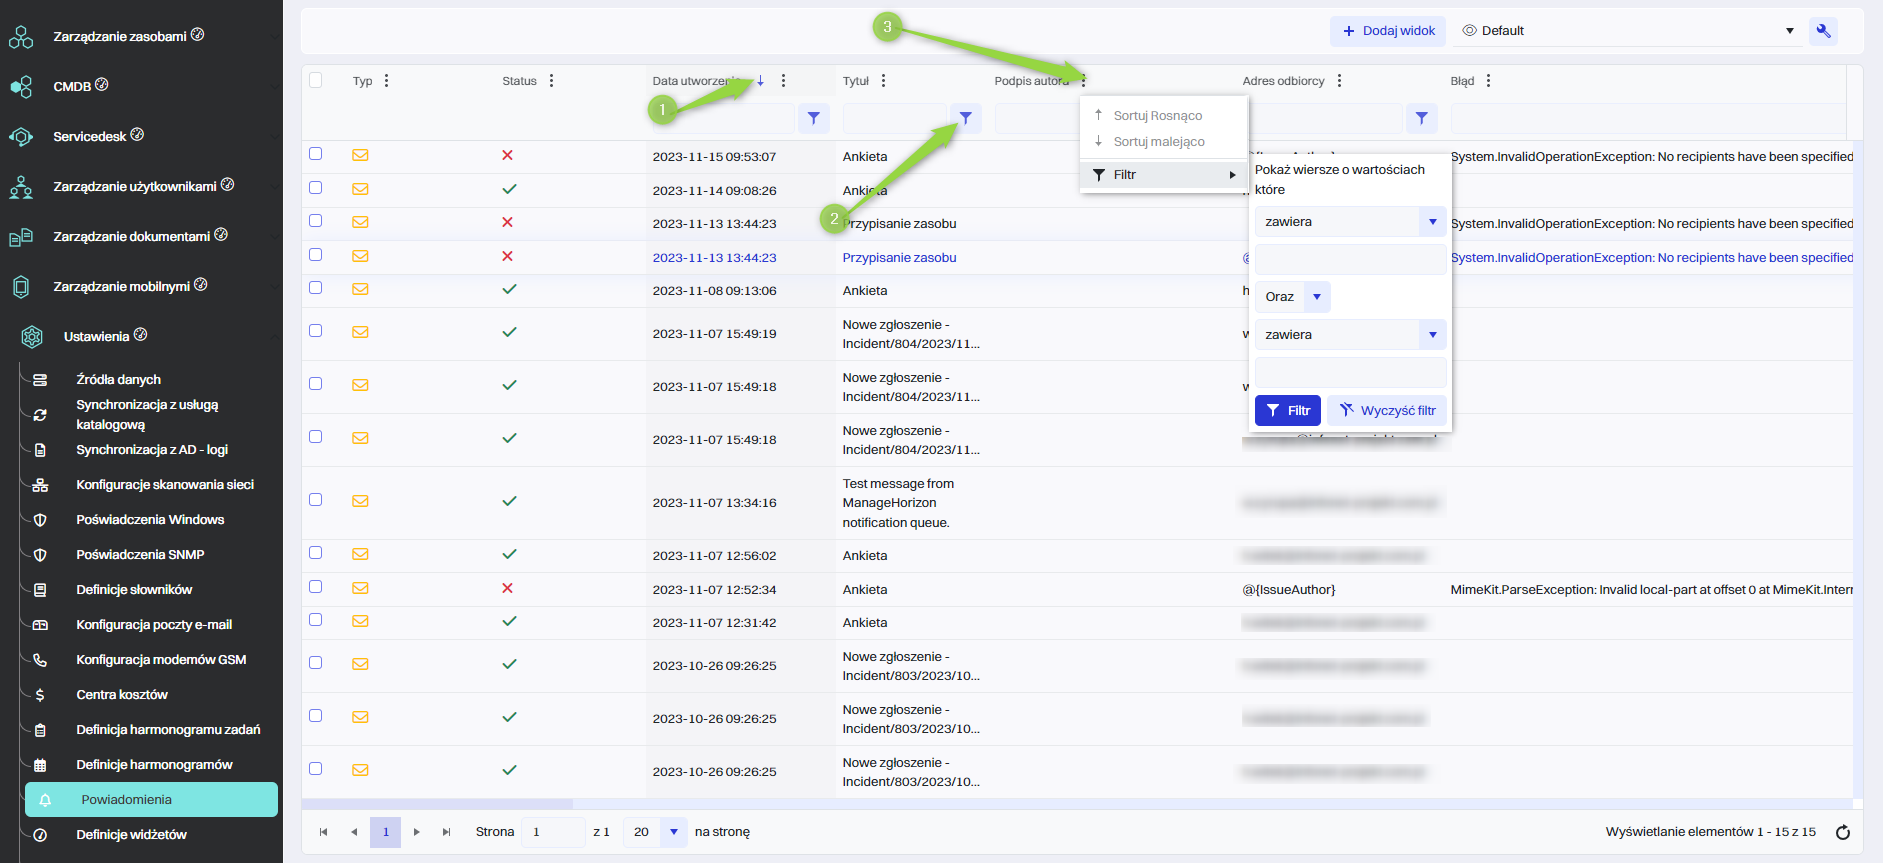Viewport: 1883px width, 863px height.
Task: Go to the last page icon
Action: [446, 832]
